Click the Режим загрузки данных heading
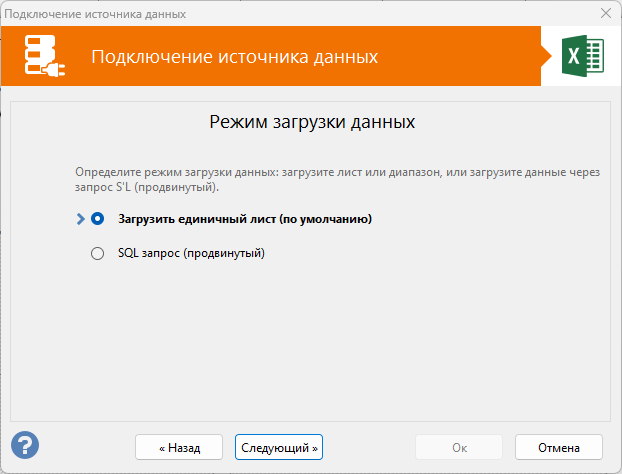Screen dimensions: 622x474 point(311,123)
